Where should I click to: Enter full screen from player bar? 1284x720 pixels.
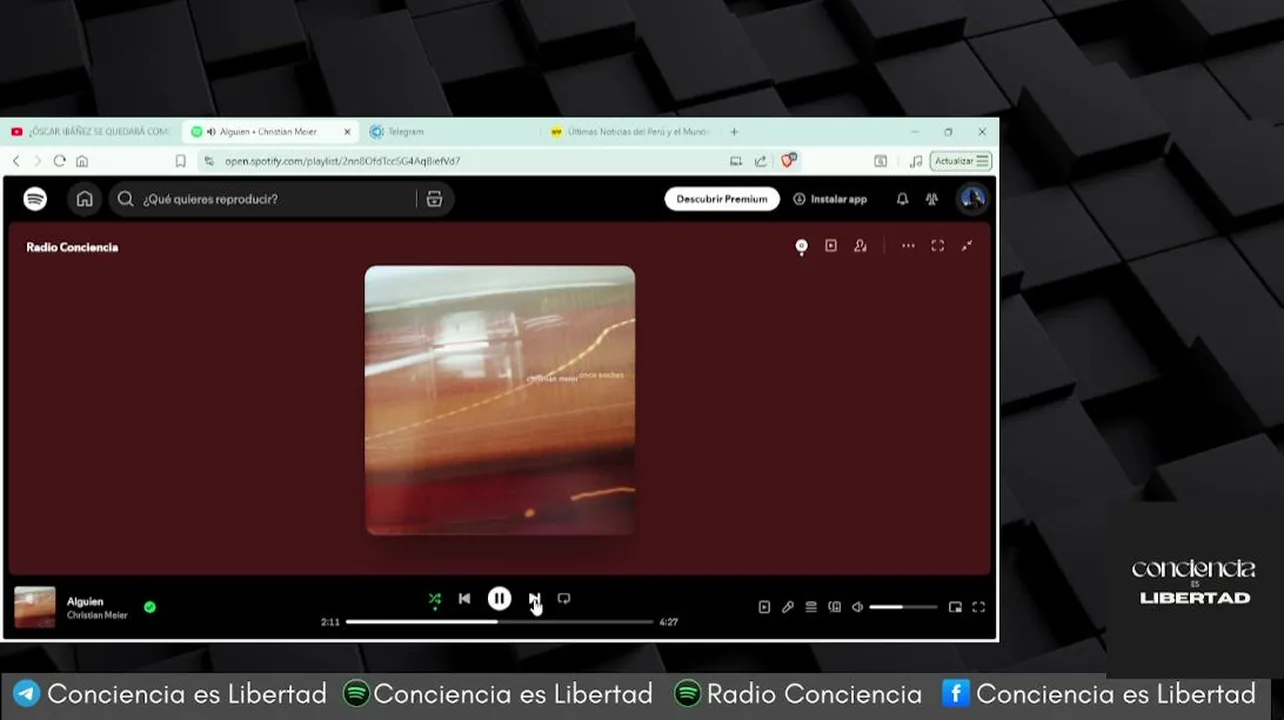point(979,607)
